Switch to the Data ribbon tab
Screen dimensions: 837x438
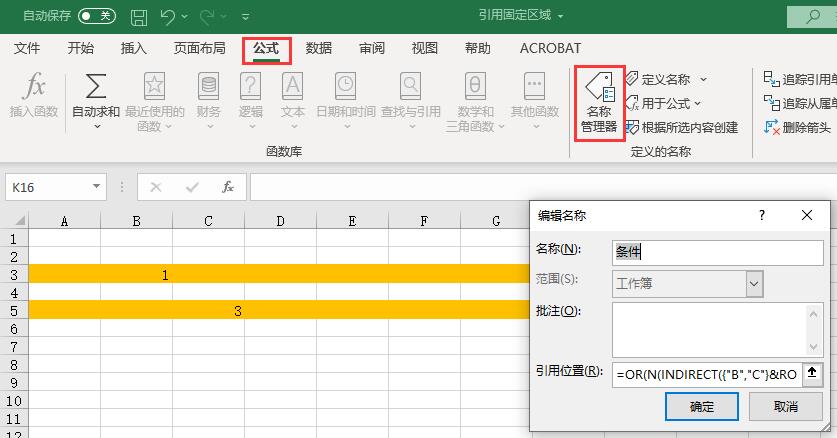(319, 48)
